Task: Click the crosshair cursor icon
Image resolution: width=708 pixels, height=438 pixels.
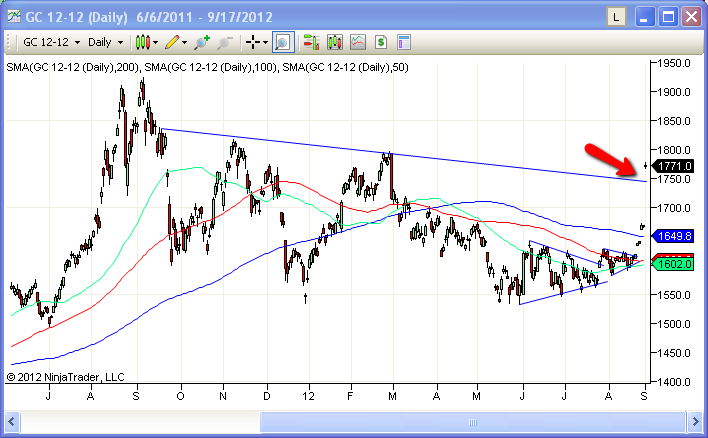Action: pos(252,42)
